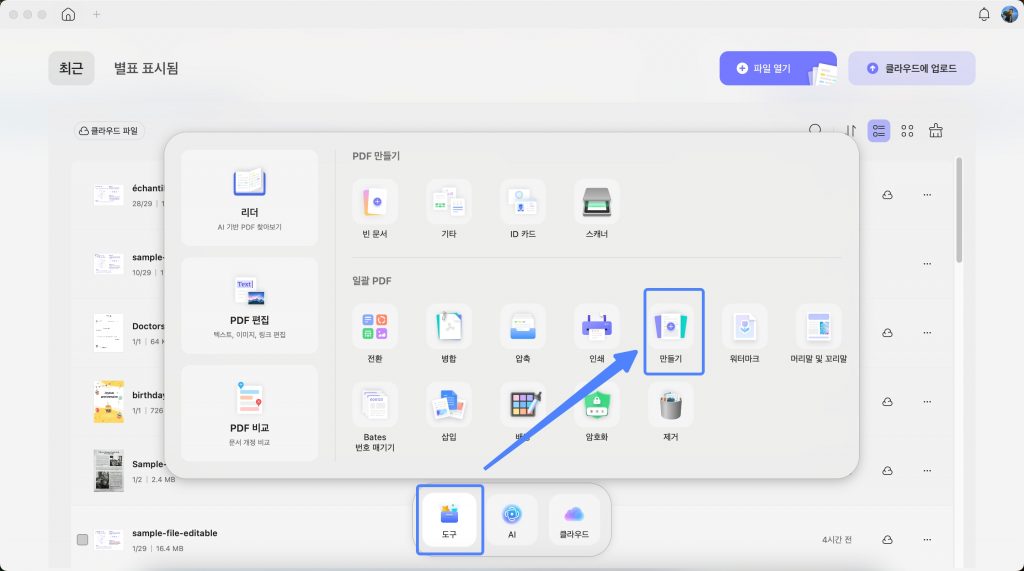Open the batch 전환 convert tool
Screen dimensions: 1024x571
[x=375, y=334]
